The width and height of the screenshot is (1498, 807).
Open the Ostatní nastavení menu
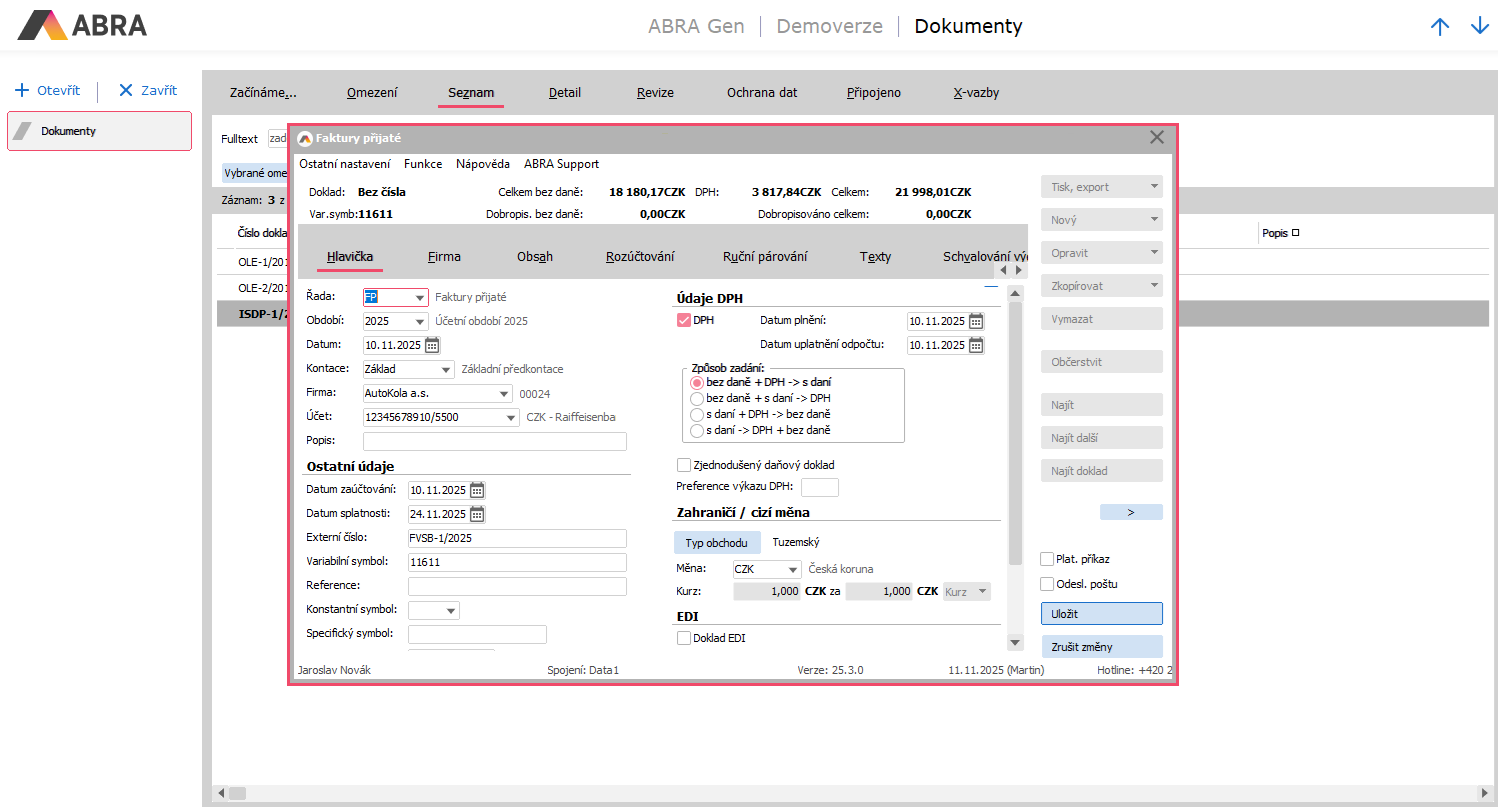[x=345, y=164]
